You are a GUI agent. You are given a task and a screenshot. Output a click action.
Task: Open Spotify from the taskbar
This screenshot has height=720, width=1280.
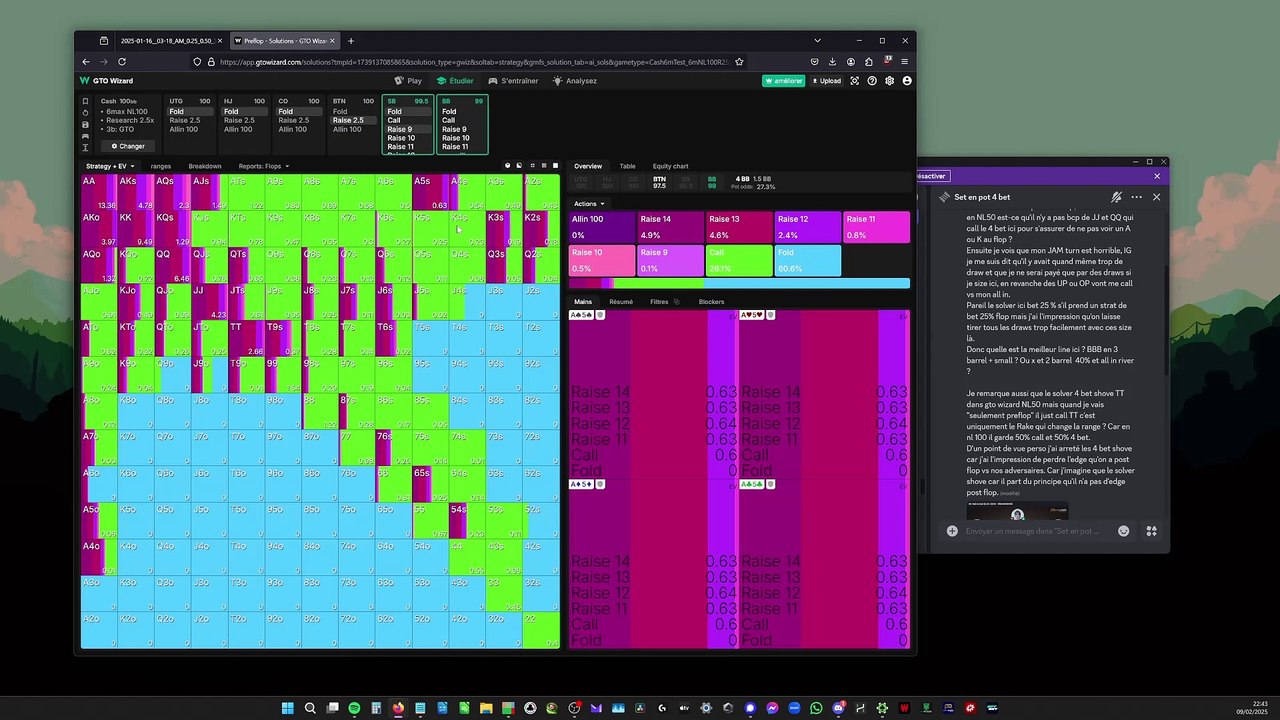(354, 708)
